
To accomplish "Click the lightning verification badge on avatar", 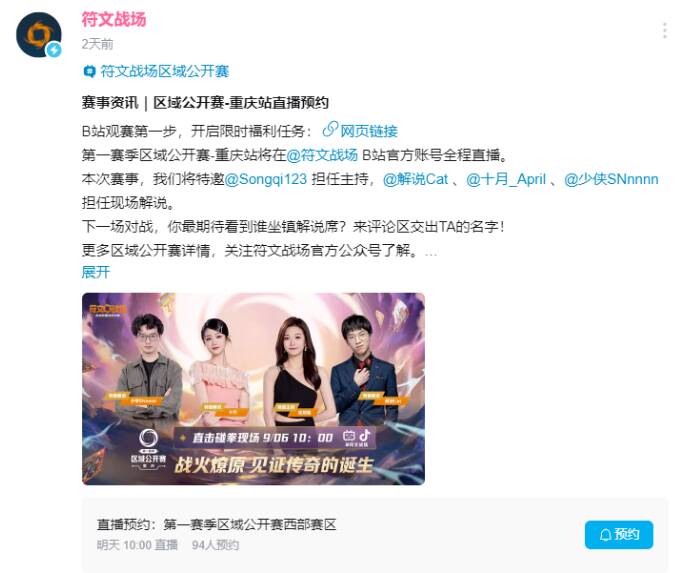I will [x=54, y=50].
